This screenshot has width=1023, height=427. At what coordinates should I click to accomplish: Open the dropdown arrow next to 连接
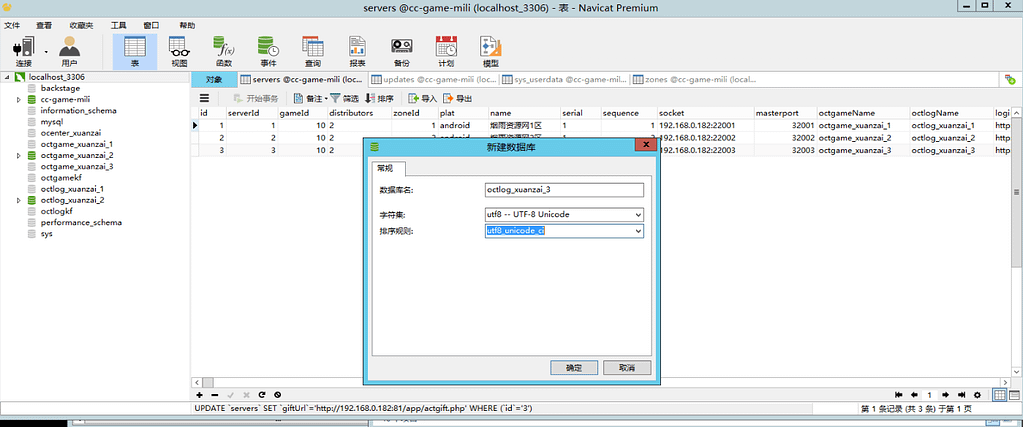[46, 50]
